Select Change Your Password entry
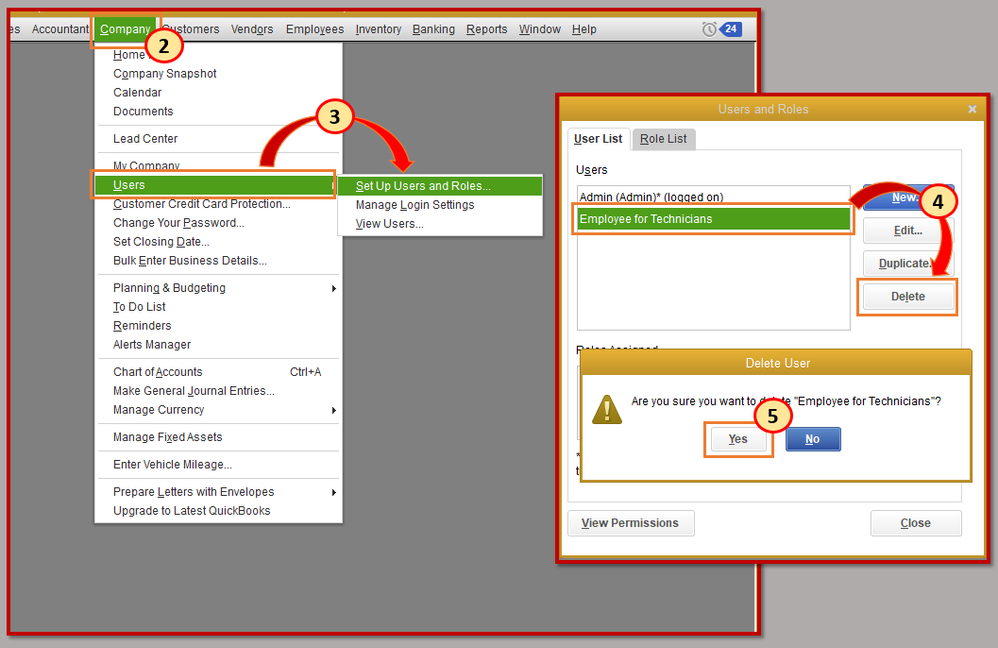998x648 pixels. (179, 223)
